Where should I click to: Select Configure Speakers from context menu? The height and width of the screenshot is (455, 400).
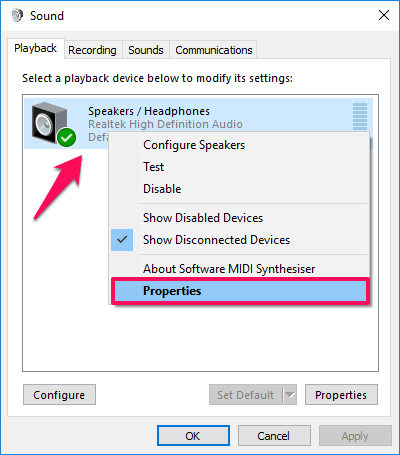click(194, 145)
